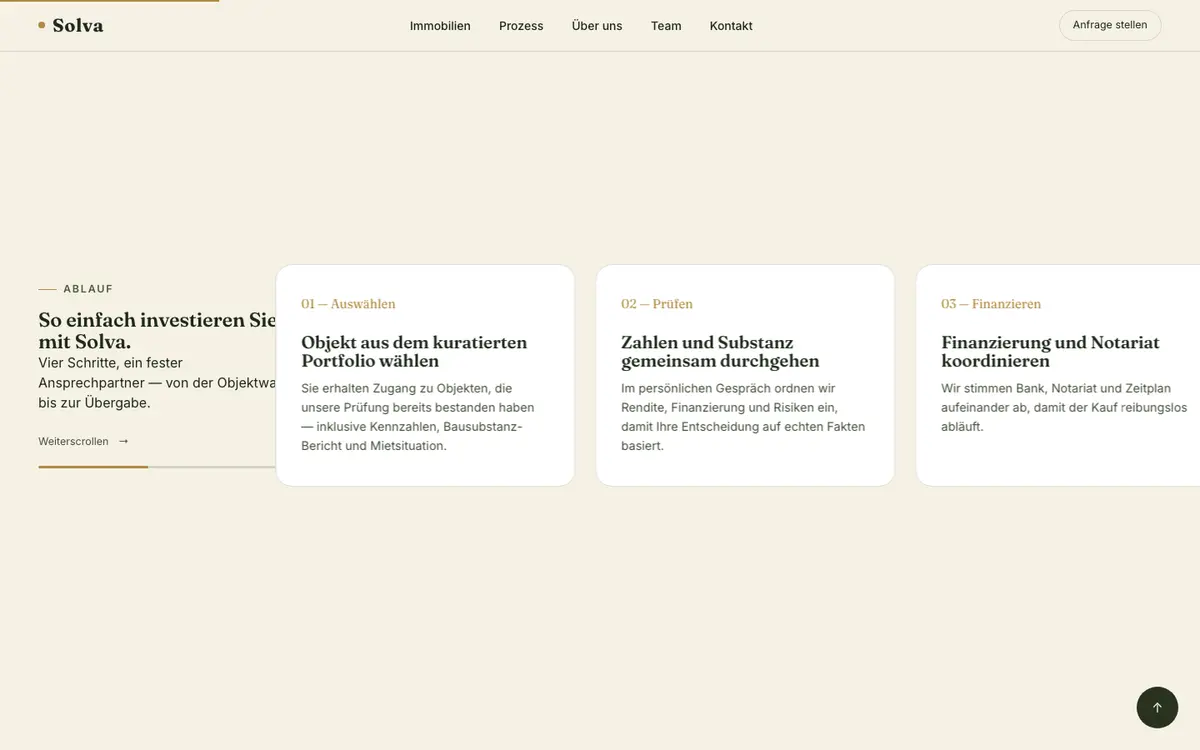1200x750 pixels.
Task: Click the arrow icon beside Weiterscrollen
Action: (123, 441)
